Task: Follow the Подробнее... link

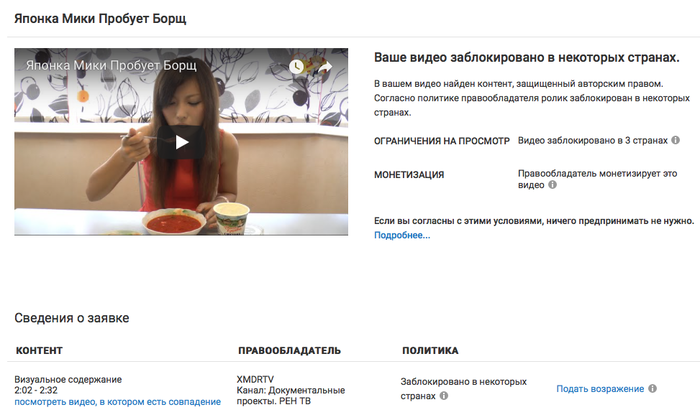Action: pyautogui.click(x=402, y=235)
